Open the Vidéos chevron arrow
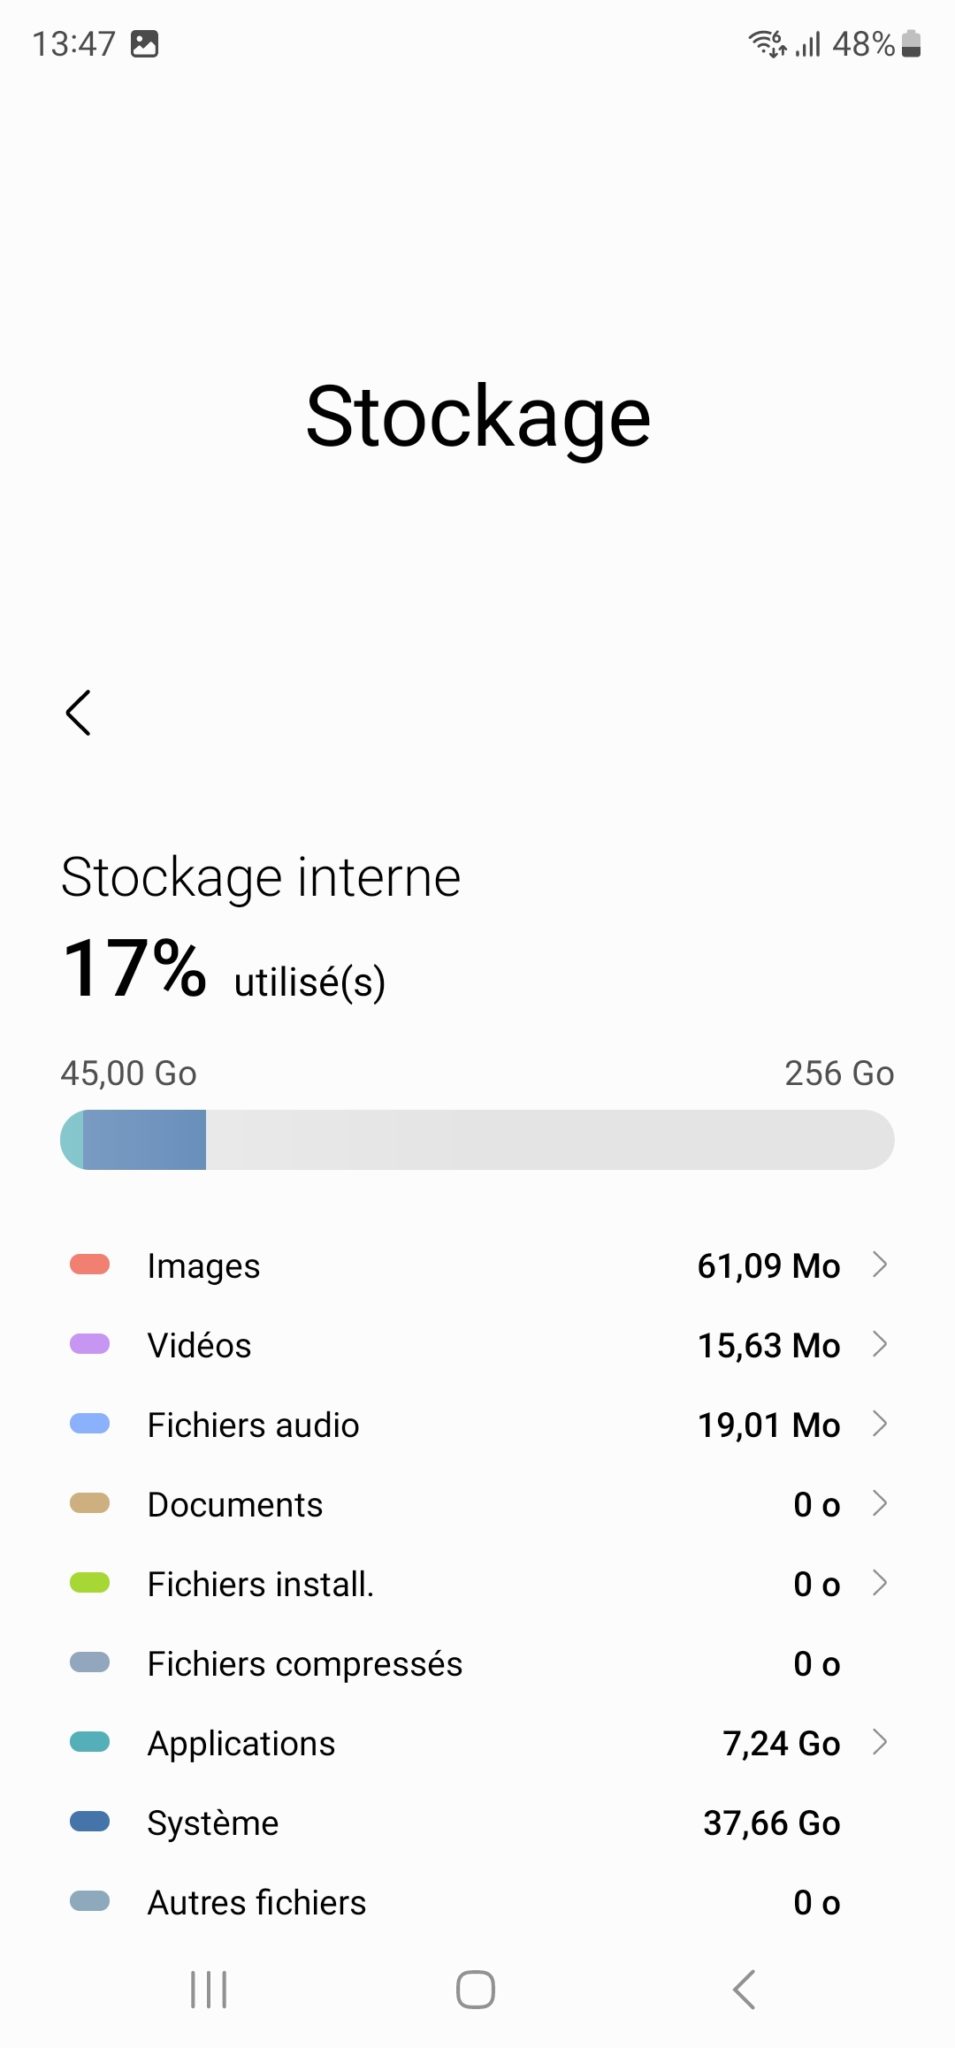Screen dimensions: 955x2048 point(880,1344)
